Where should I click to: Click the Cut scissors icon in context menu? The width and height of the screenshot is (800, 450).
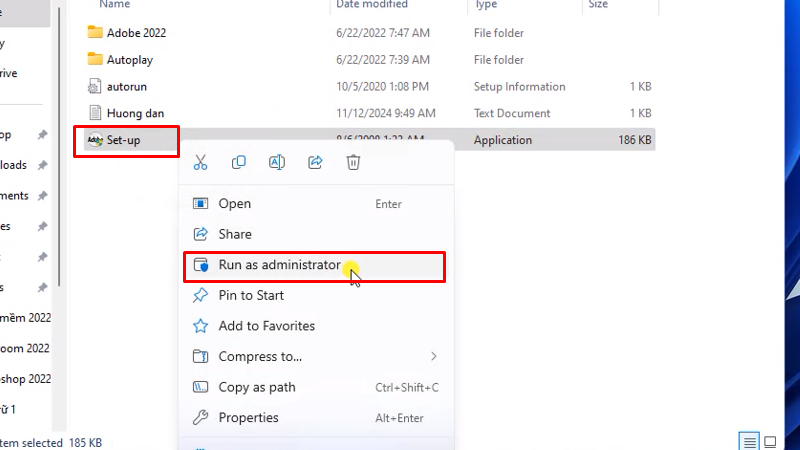(200, 162)
